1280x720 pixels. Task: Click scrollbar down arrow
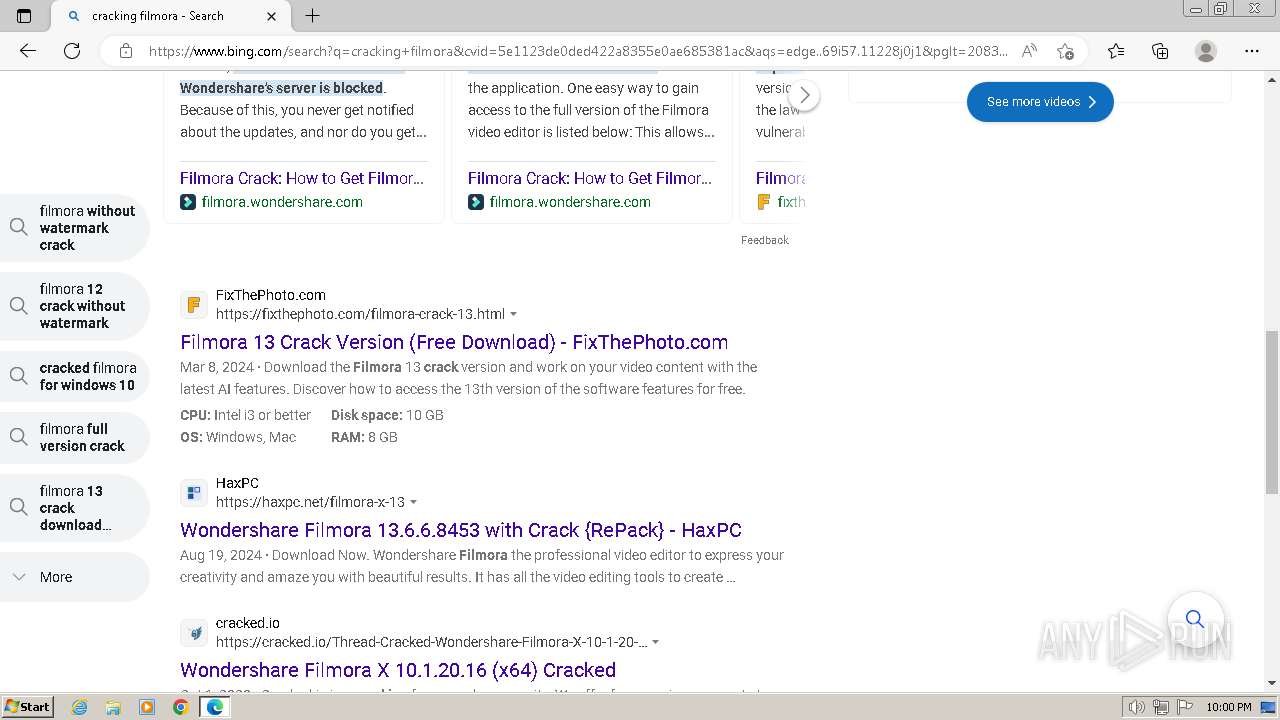pyautogui.click(x=1272, y=683)
